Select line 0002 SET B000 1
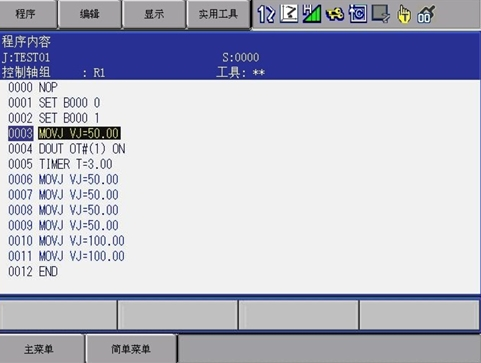Screen dimensions: 481x363 [x=54, y=118]
